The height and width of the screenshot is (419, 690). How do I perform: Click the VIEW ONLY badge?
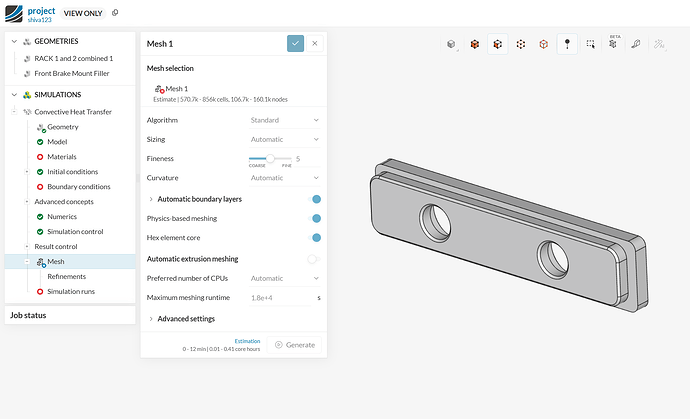[83, 13]
